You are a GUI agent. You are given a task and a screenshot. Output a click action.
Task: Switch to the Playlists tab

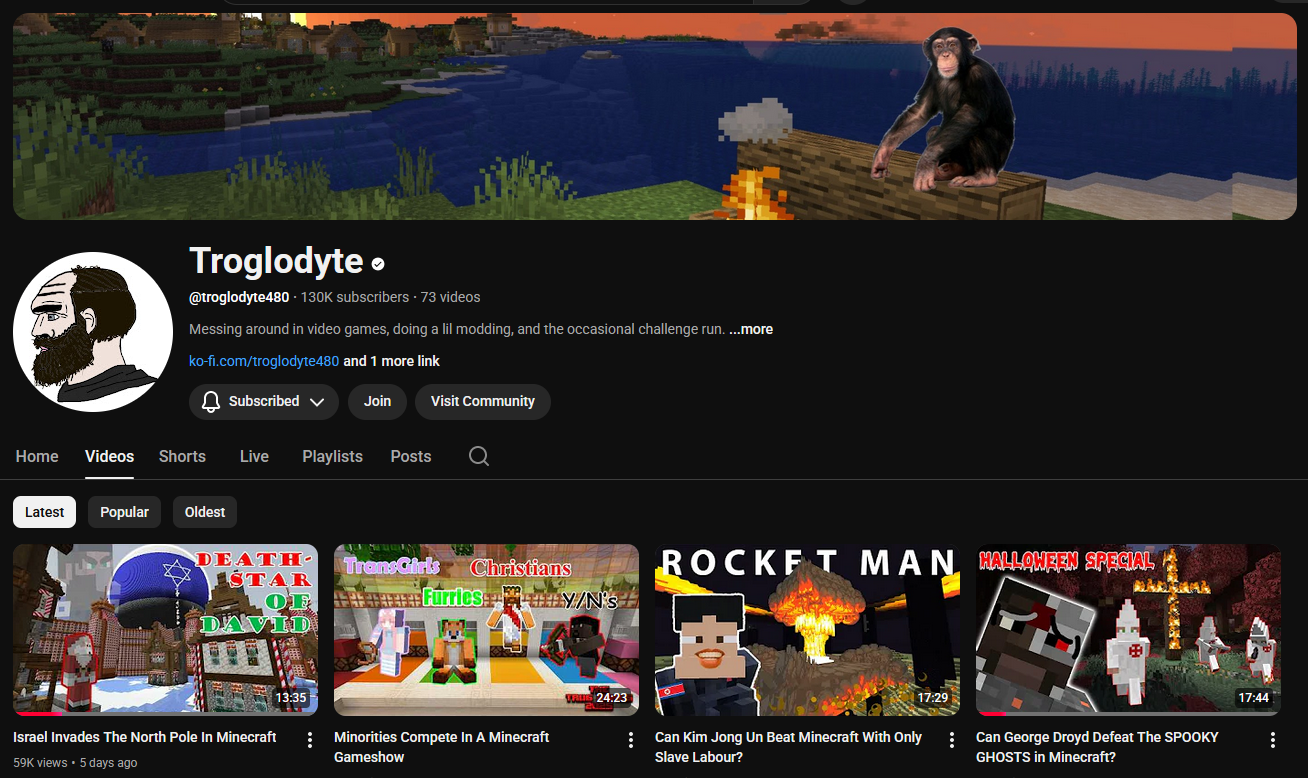pos(332,456)
